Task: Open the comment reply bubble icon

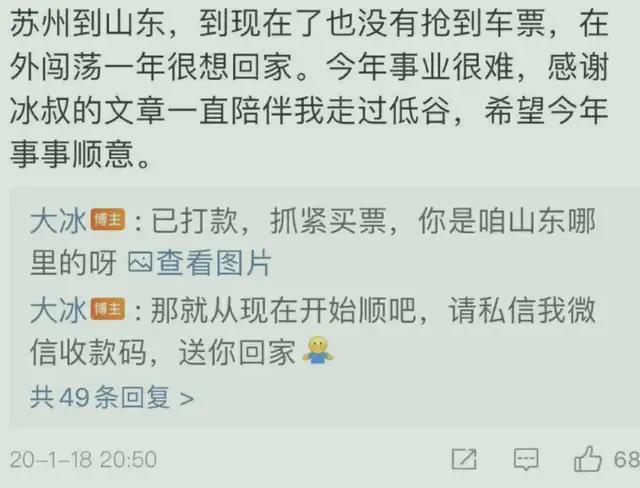Action: pos(526,459)
